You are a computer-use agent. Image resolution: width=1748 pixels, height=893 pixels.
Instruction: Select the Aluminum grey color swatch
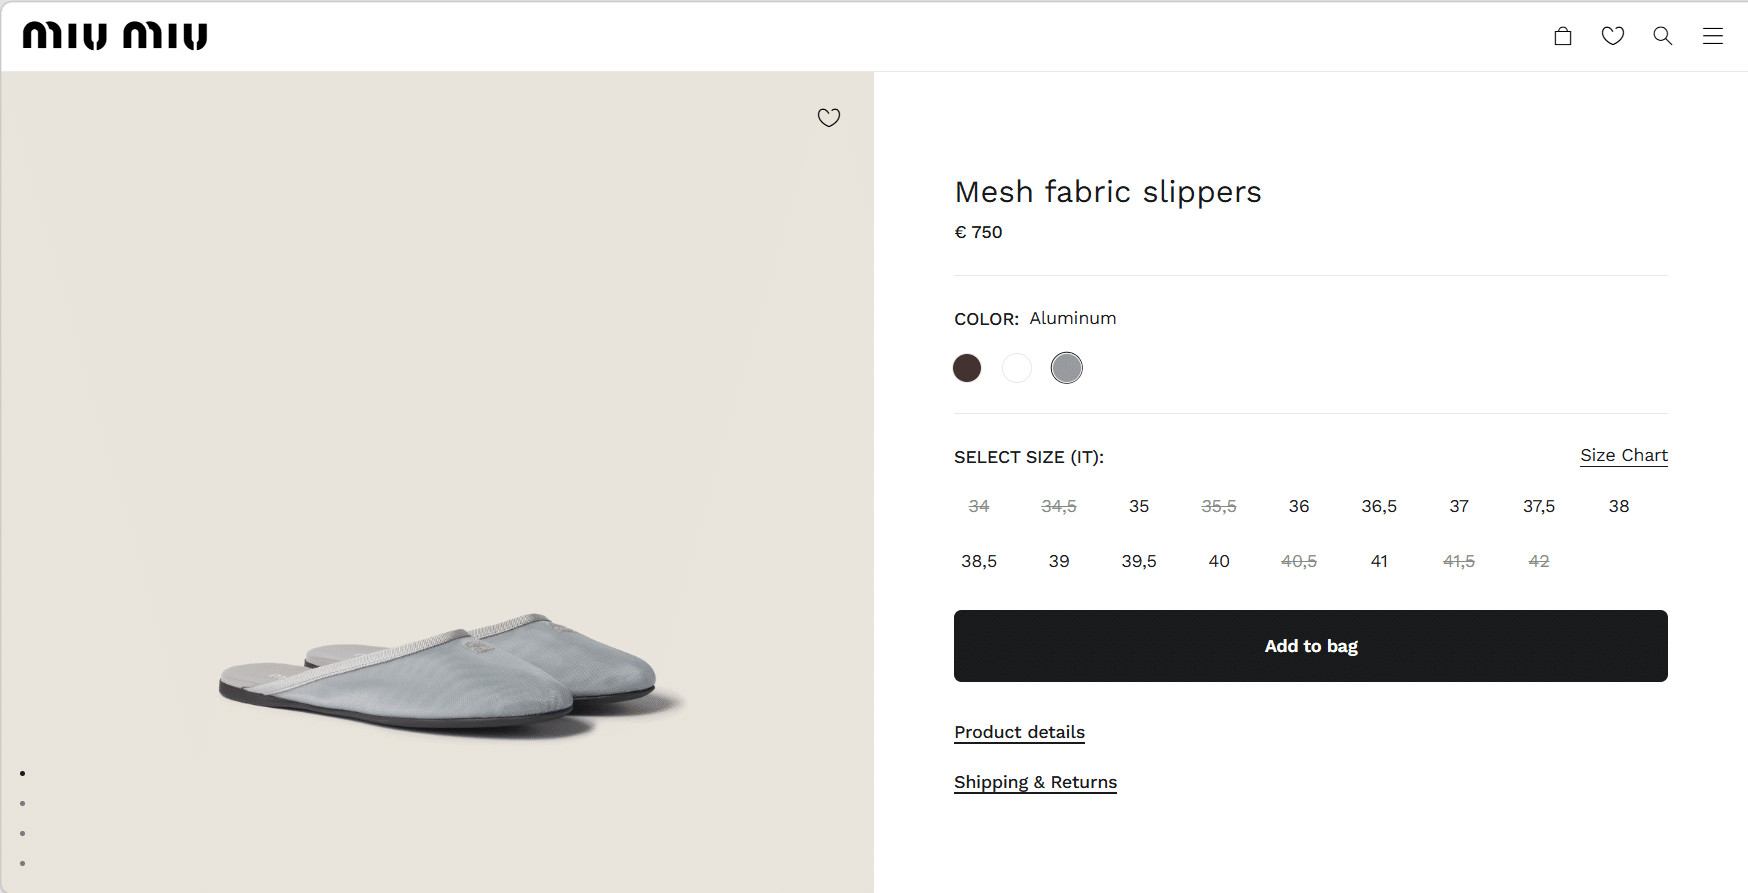[x=1067, y=368]
